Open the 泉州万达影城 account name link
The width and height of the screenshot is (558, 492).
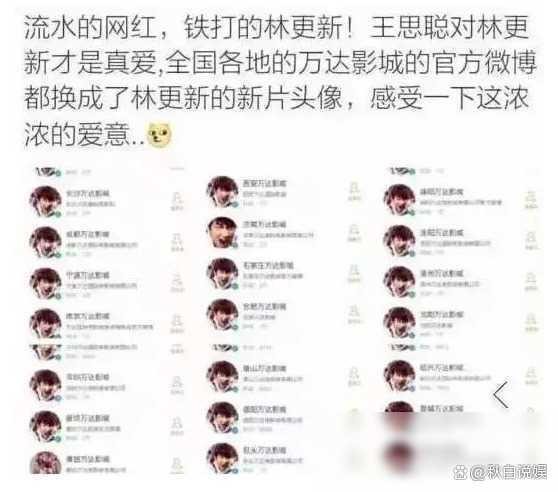click(x=442, y=274)
